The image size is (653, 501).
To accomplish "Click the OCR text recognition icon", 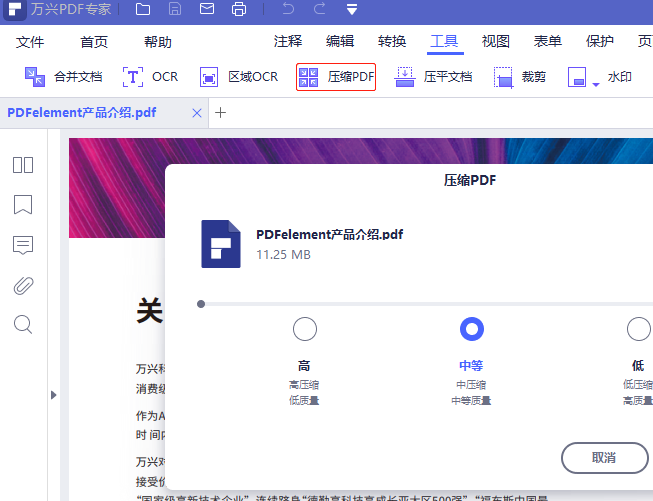I will tap(133, 77).
